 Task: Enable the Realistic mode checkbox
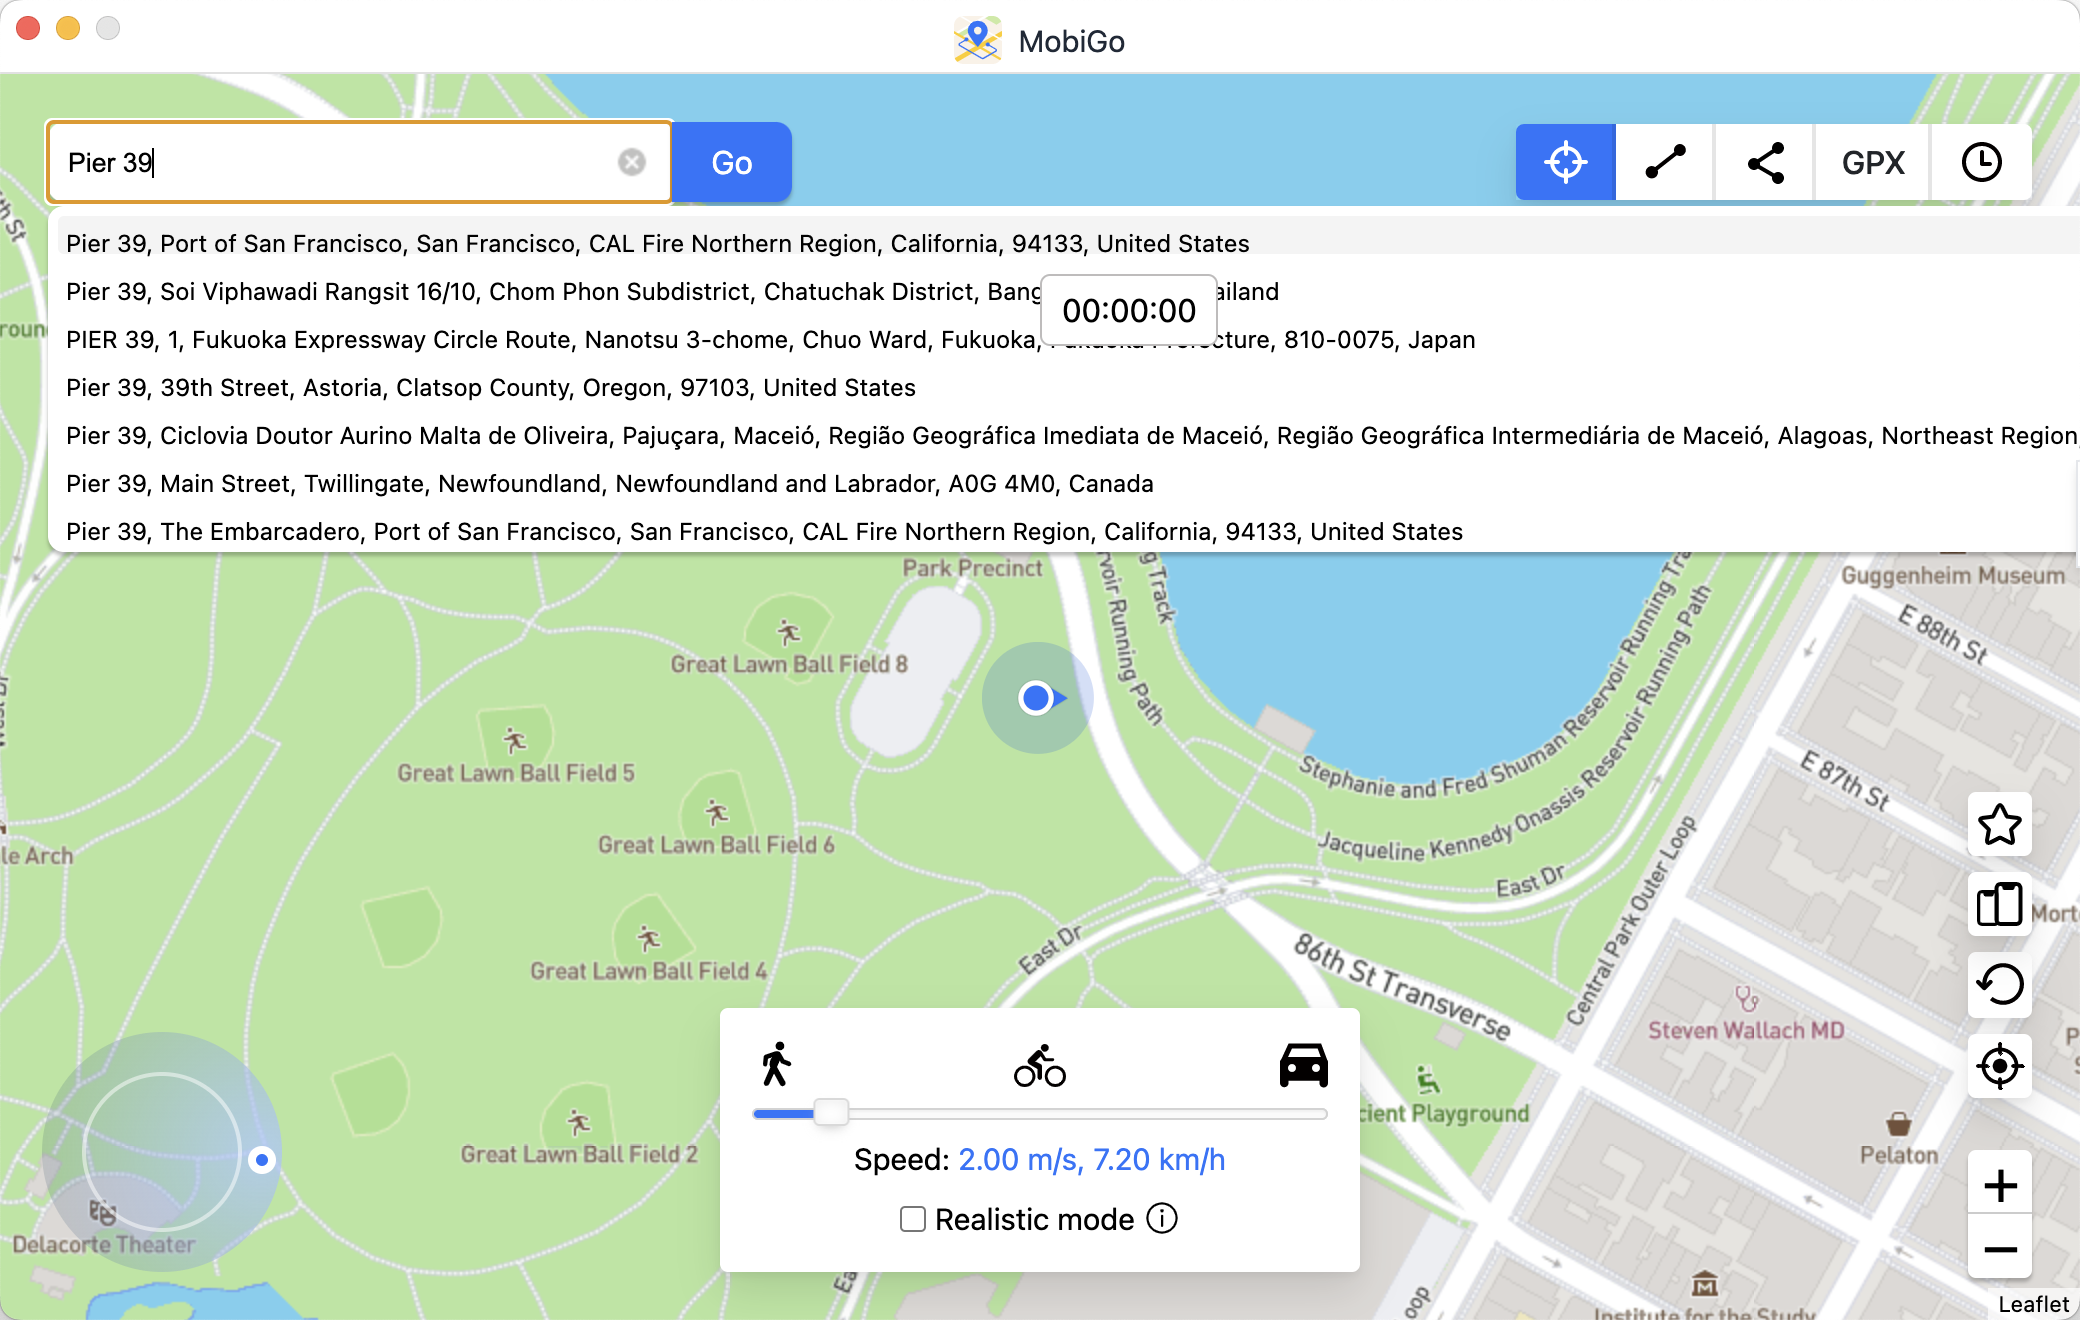click(912, 1219)
